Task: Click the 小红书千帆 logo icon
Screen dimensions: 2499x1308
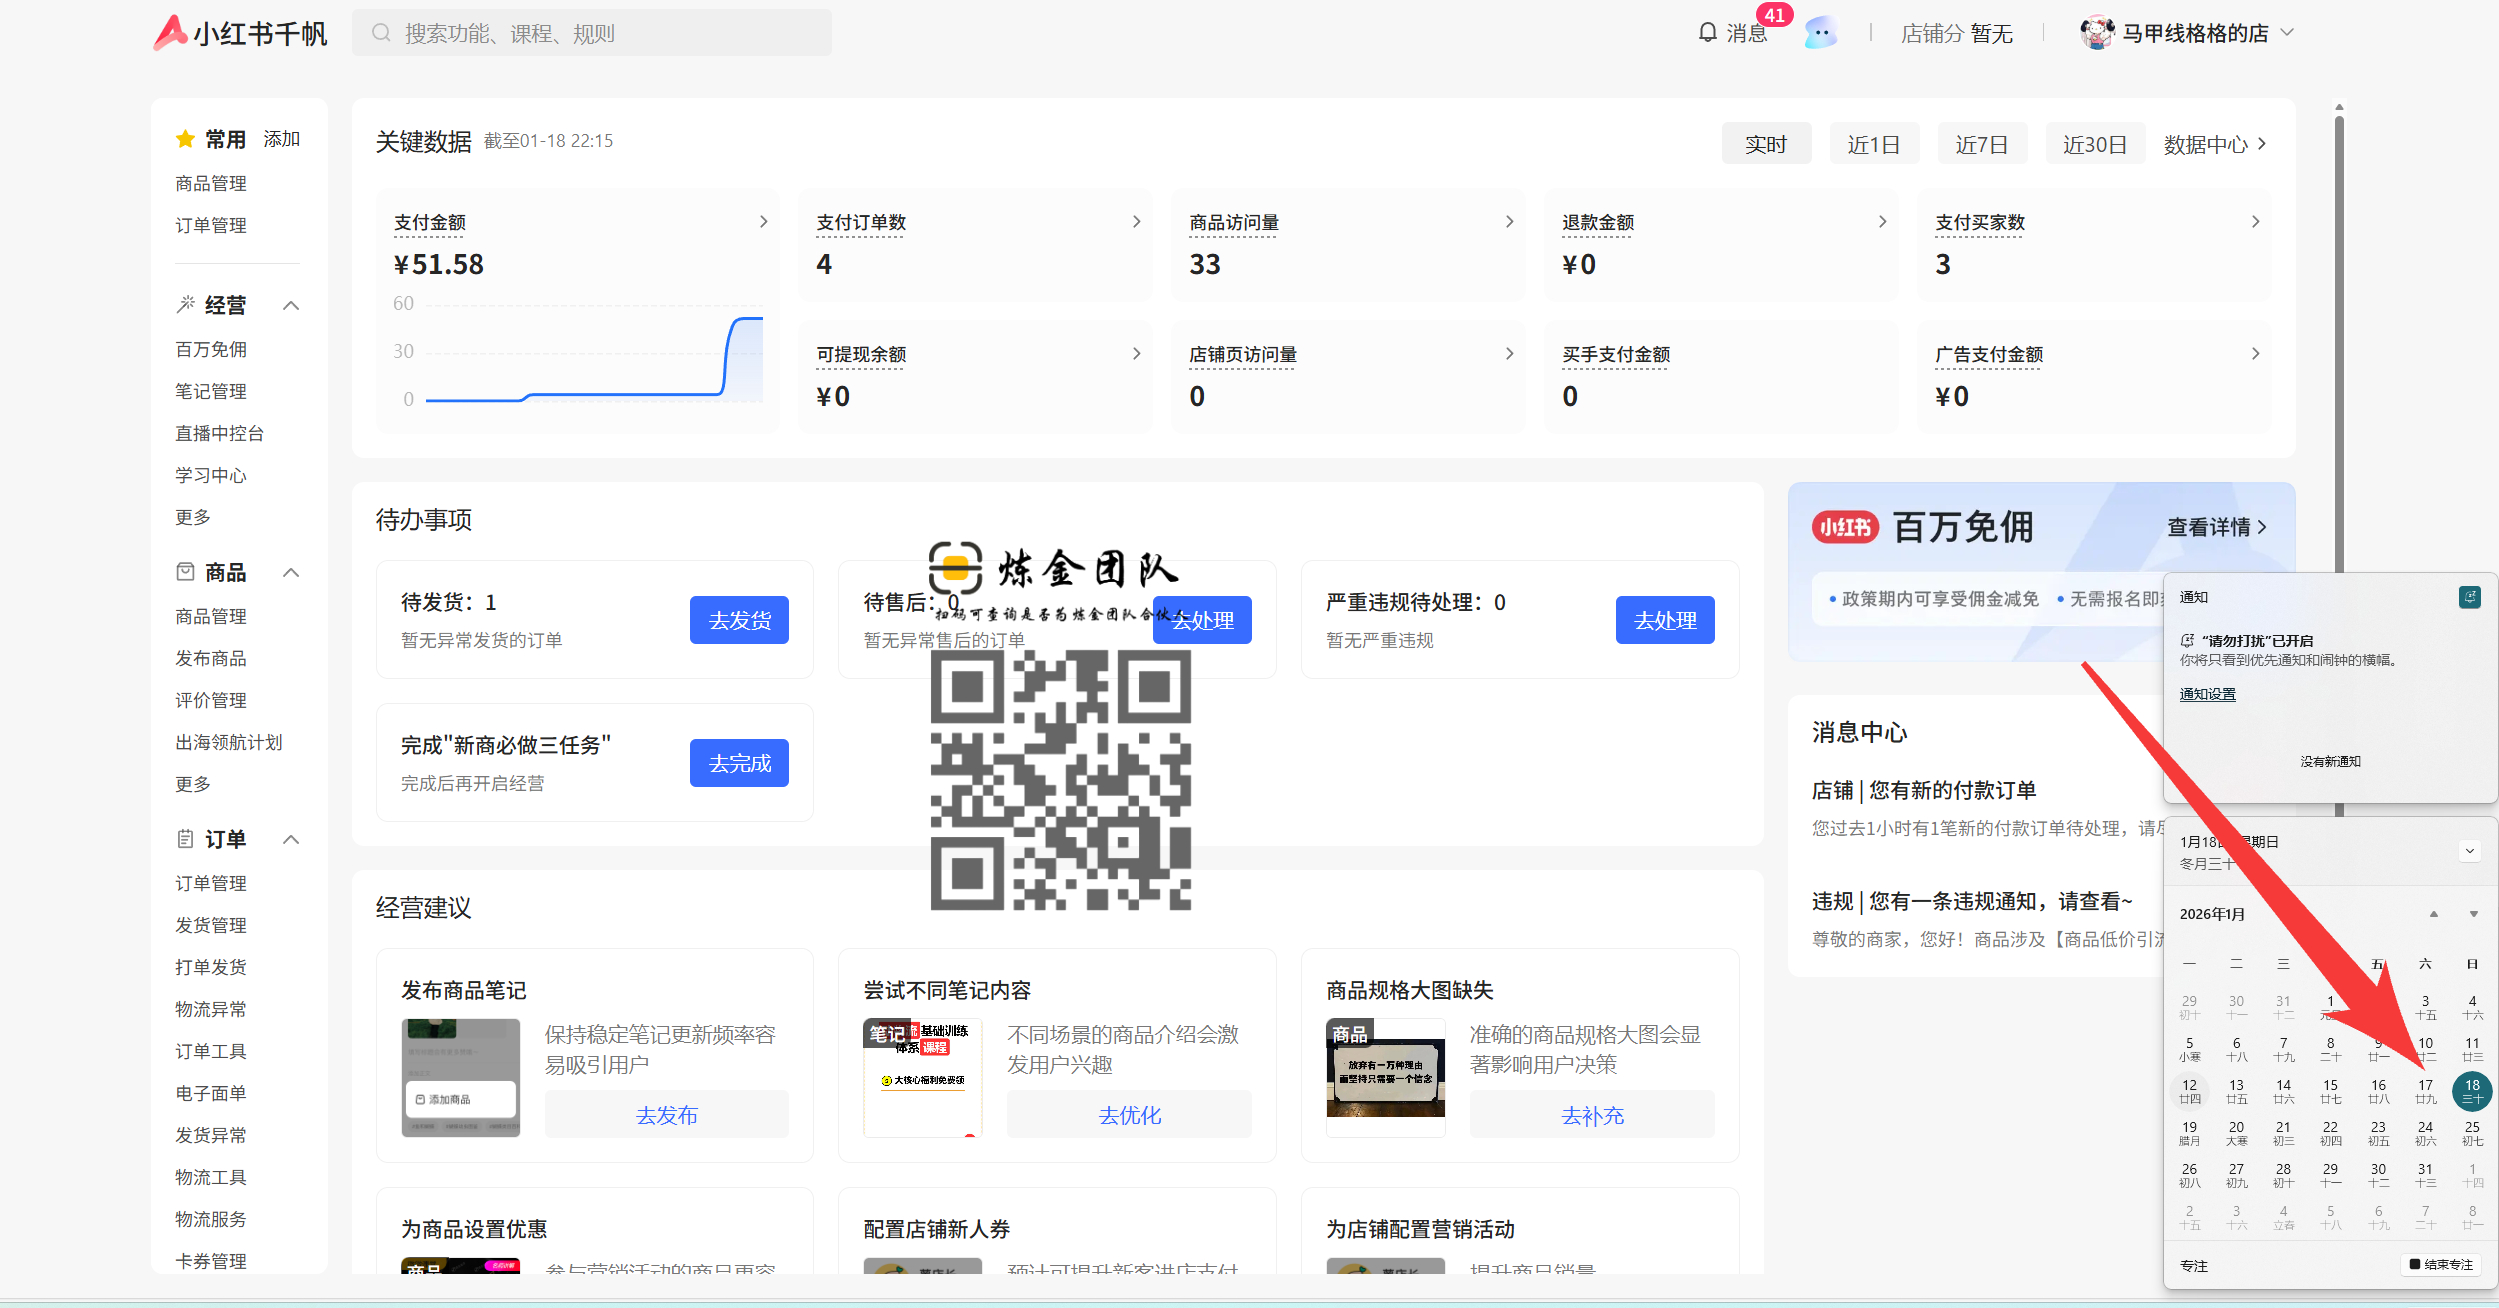Action: 172,32
